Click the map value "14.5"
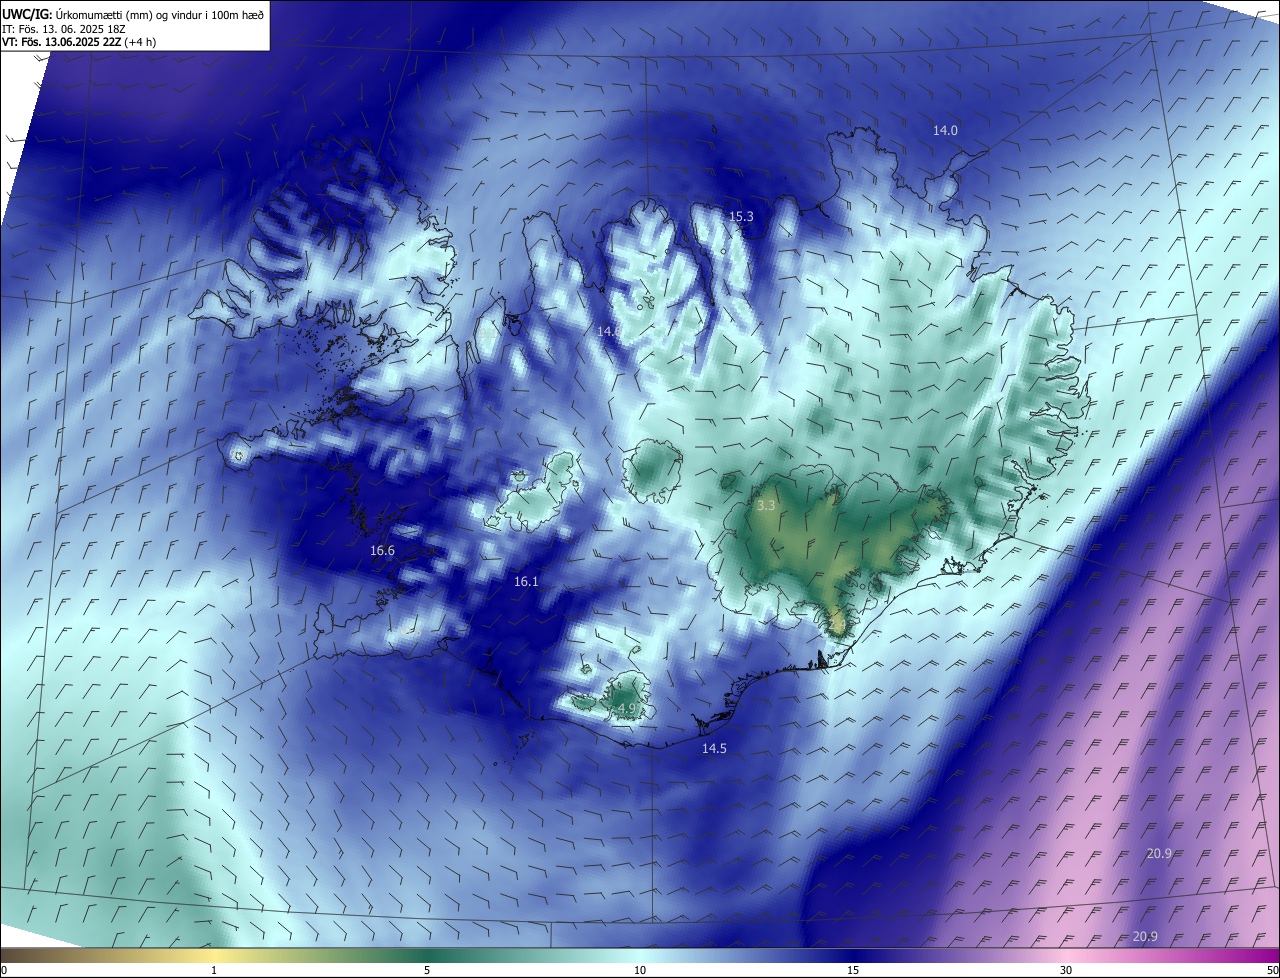Screen dimensions: 1280x978 click(x=714, y=749)
